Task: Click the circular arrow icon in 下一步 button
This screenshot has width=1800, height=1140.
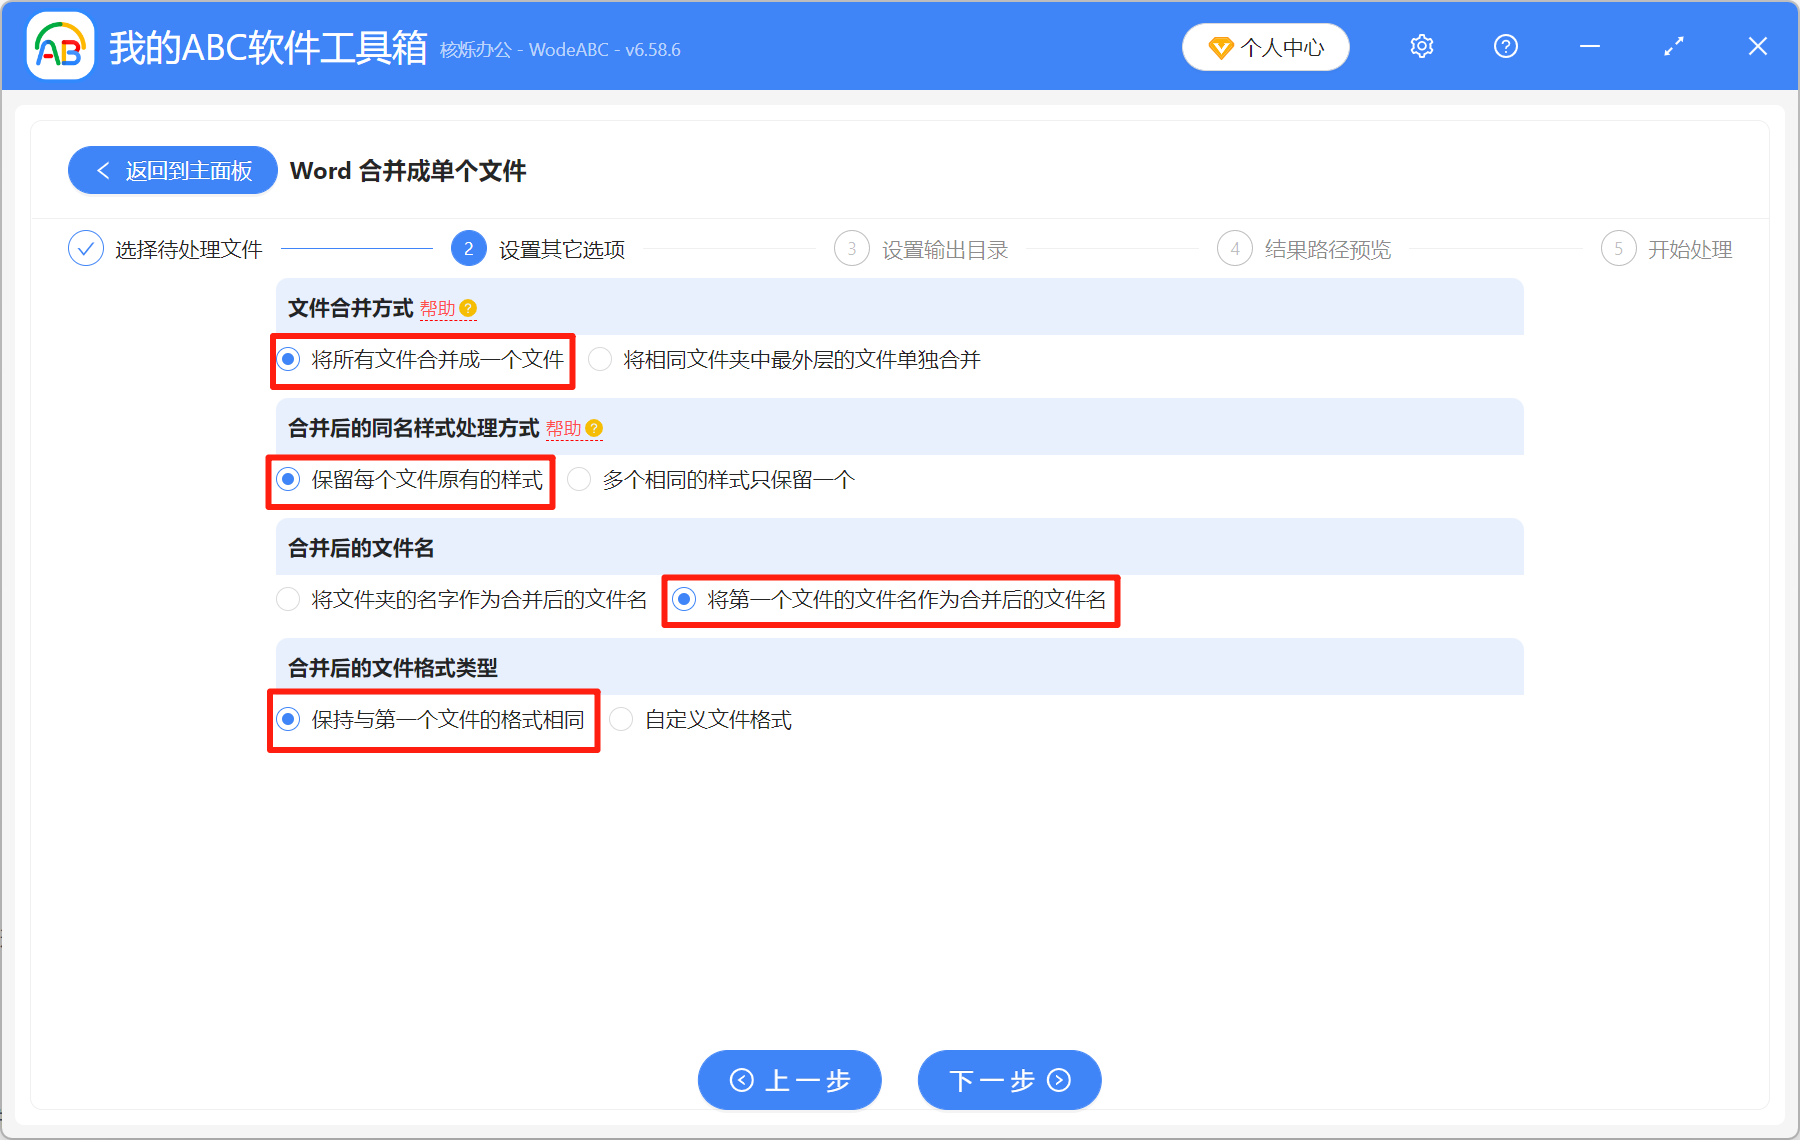Action: click(x=1057, y=1081)
